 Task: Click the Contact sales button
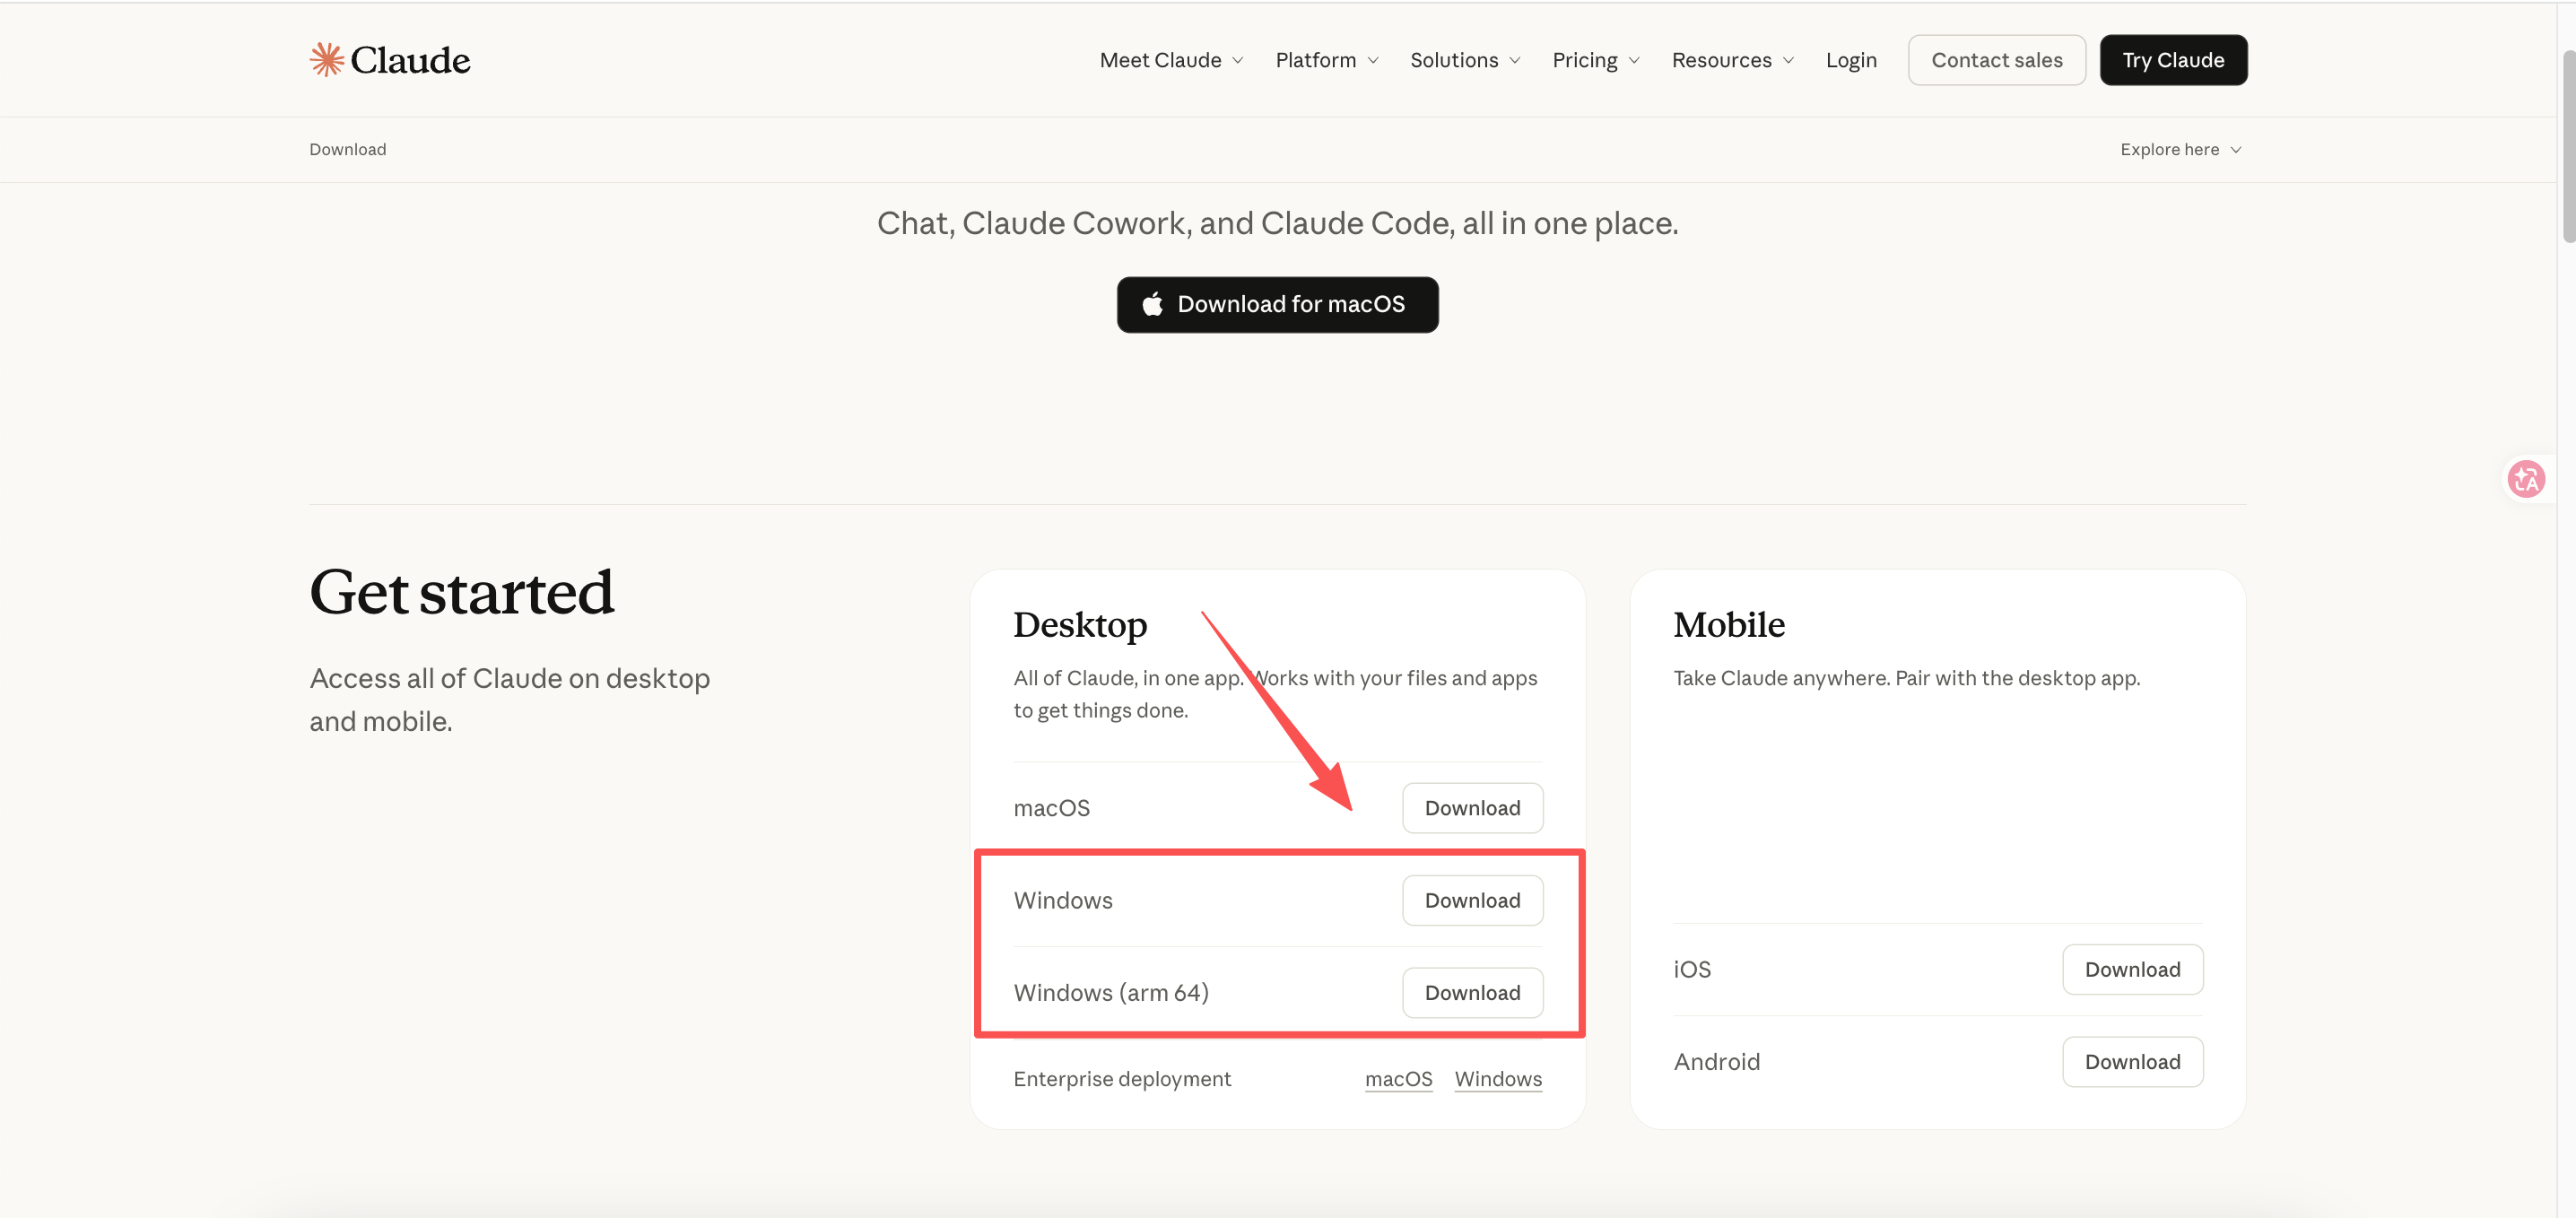(x=1996, y=60)
